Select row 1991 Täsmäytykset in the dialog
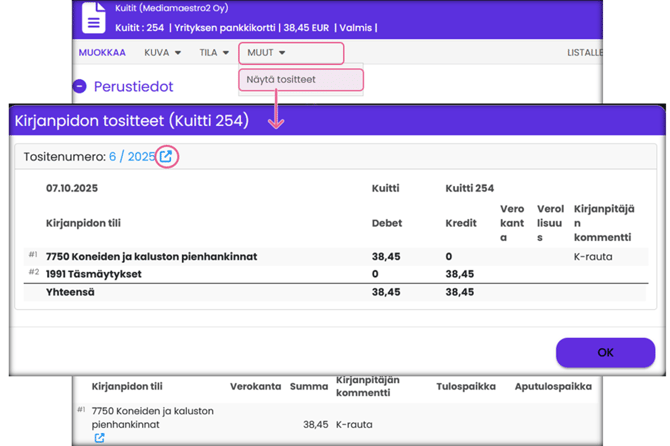The image size is (670, 446). point(94,273)
